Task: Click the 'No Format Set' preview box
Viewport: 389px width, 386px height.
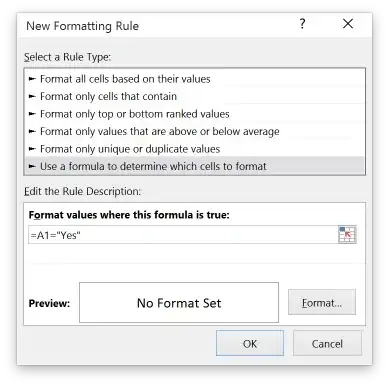Action: click(x=179, y=303)
